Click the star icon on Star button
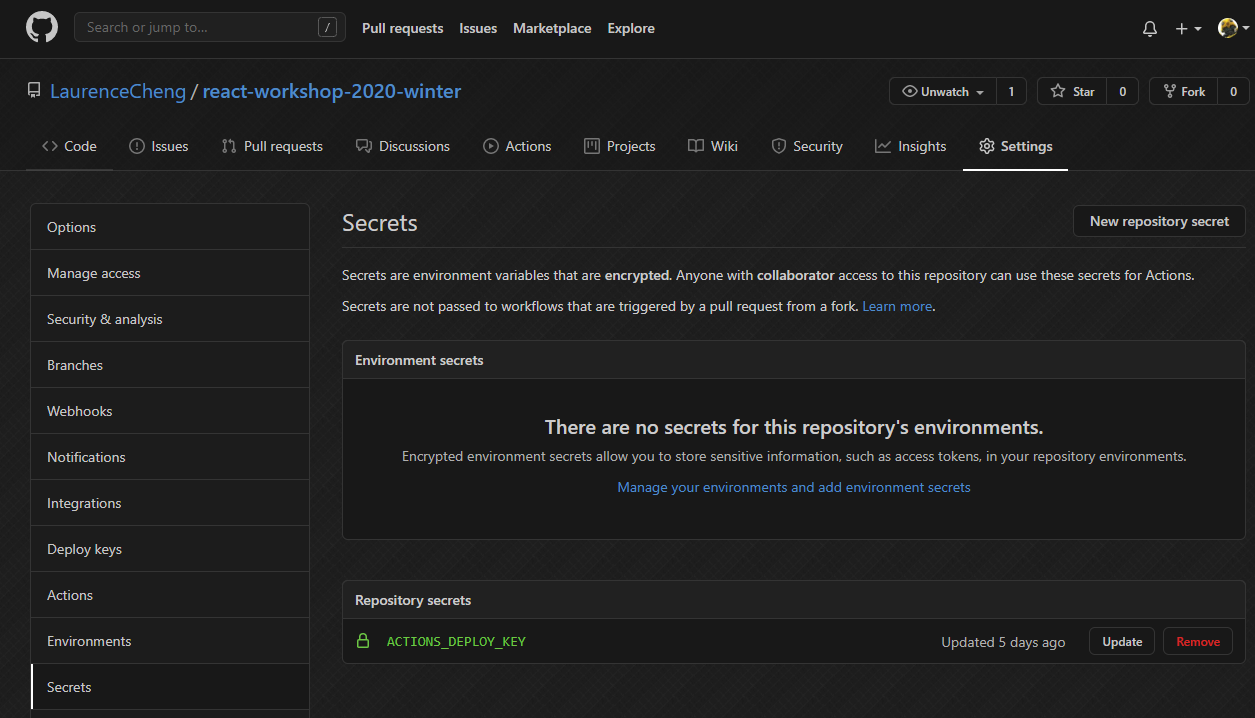Image resolution: width=1255 pixels, height=718 pixels. [x=1058, y=91]
